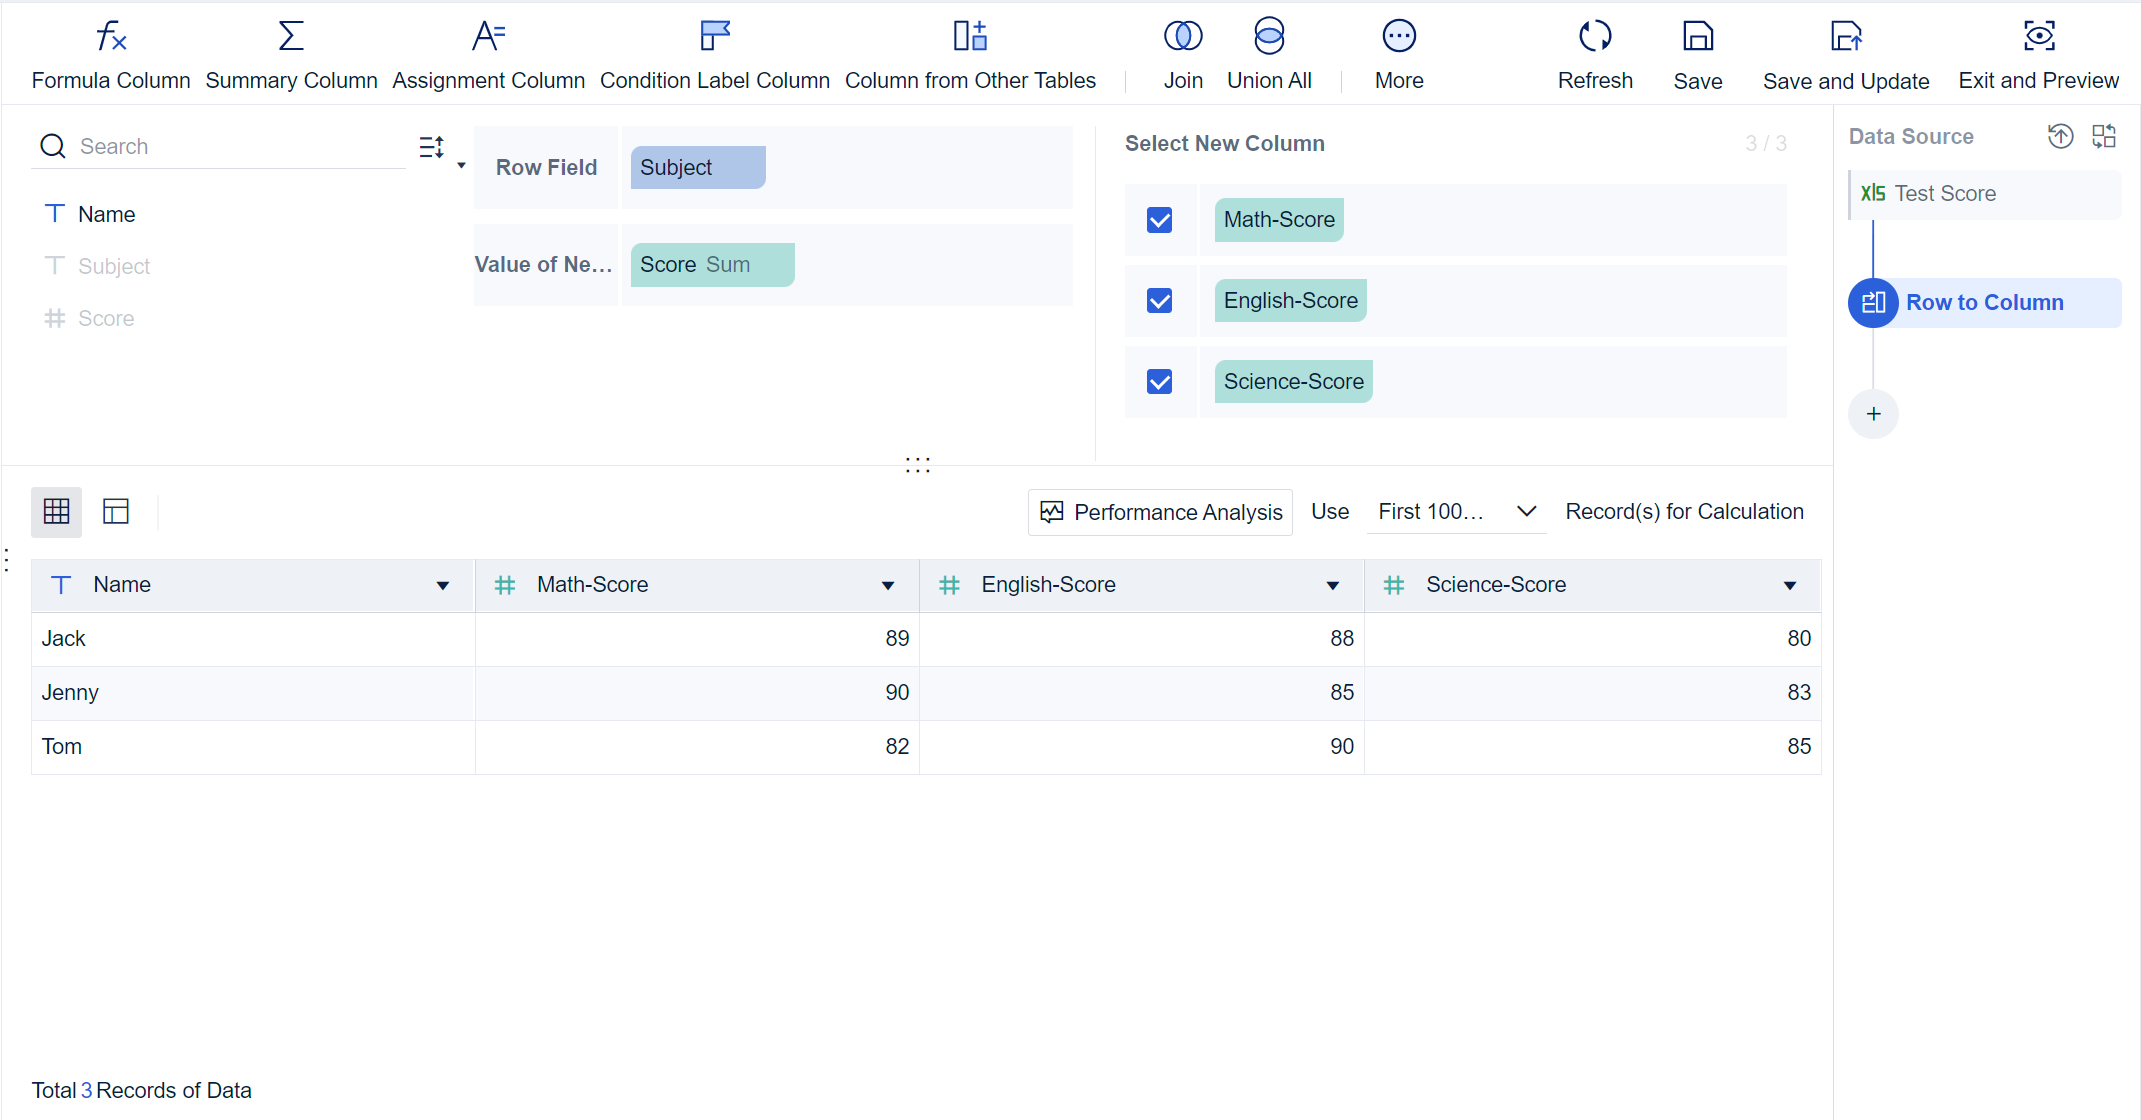Screen dimensions: 2141x1120
Task: Click Exit and Preview
Action: pyautogui.click(x=2038, y=56)
